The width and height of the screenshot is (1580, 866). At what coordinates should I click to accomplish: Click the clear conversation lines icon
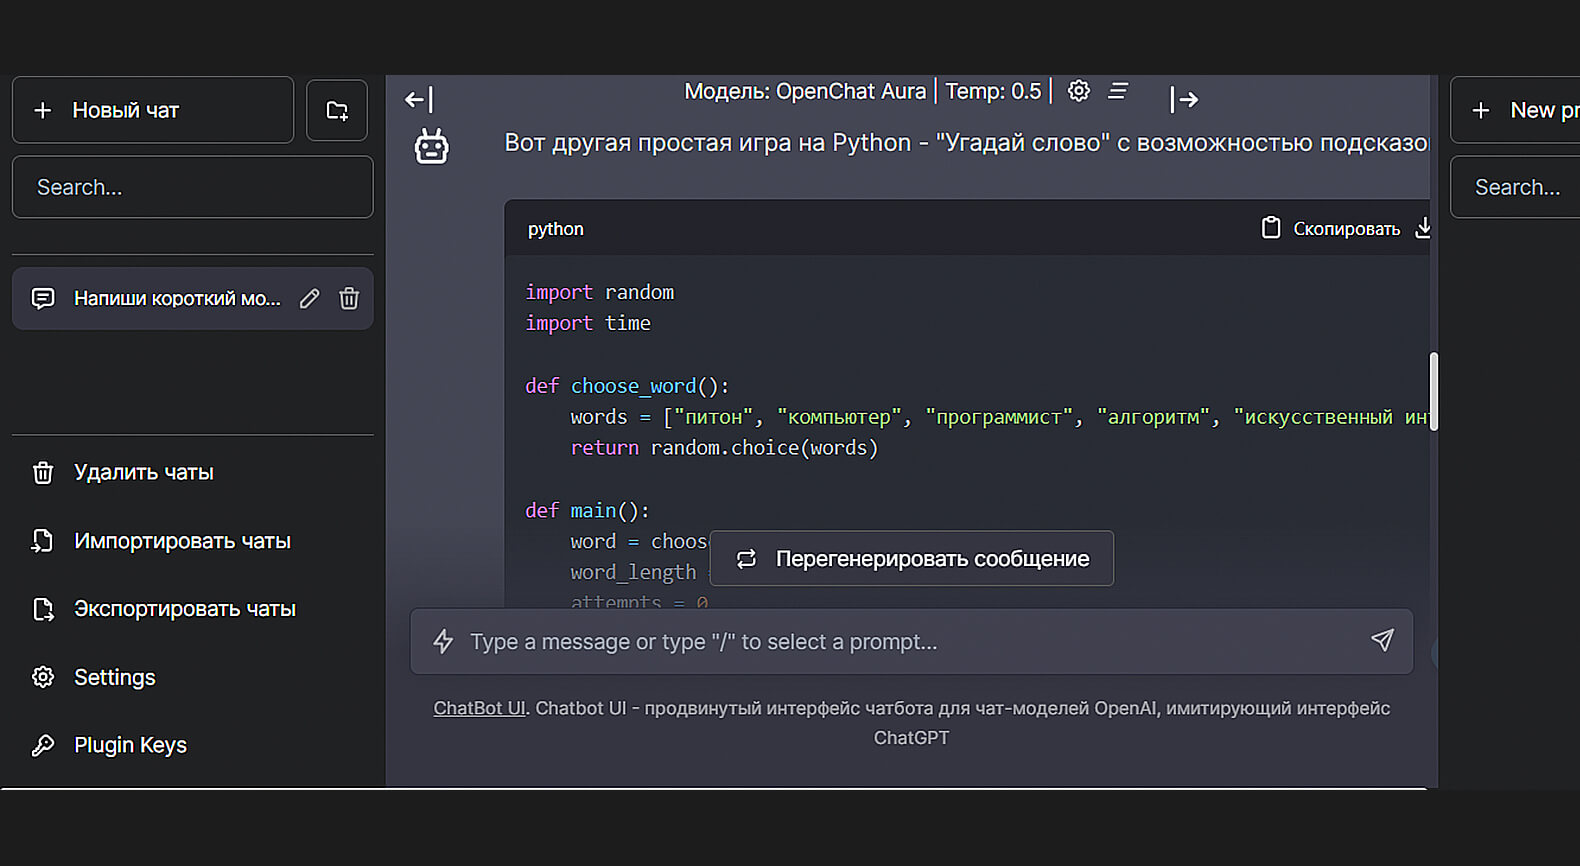[x=1118, y=91]
